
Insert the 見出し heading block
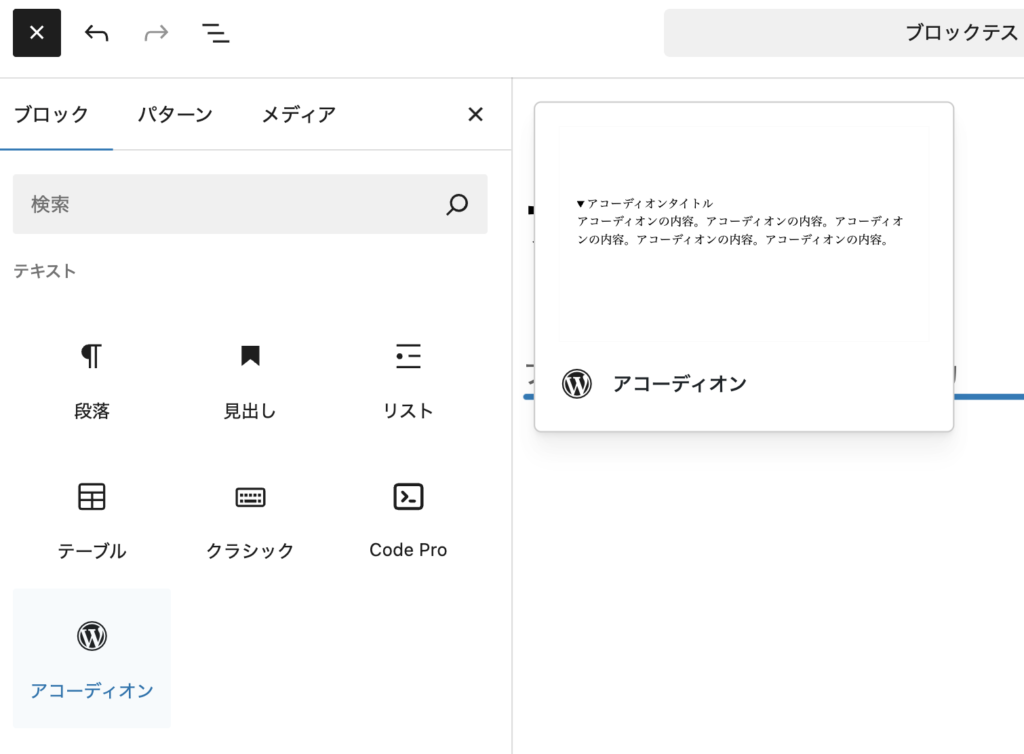249,379
